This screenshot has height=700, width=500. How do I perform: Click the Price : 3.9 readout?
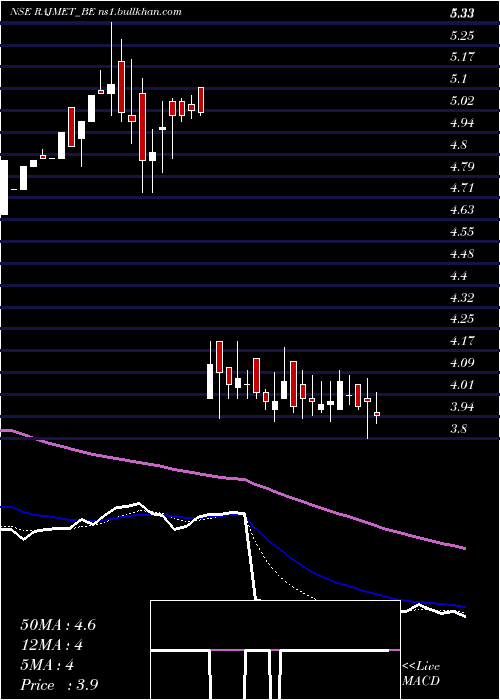(x=59, y=685)
